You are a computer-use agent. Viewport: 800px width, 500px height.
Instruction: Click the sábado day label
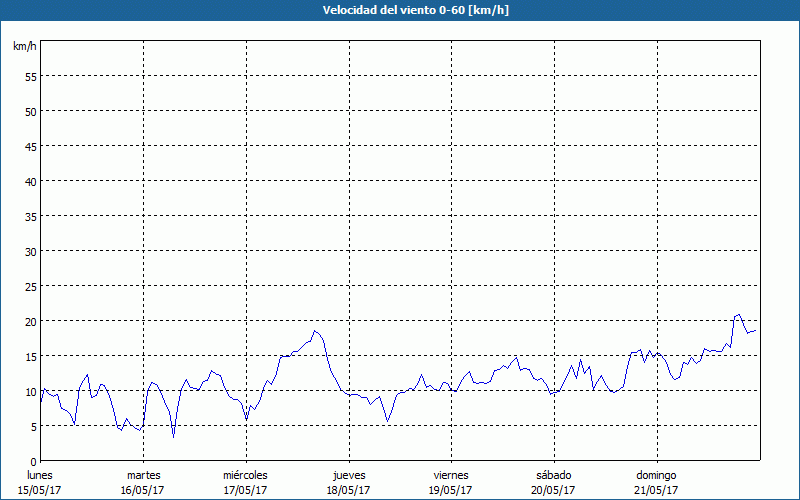tap(553, 475)
